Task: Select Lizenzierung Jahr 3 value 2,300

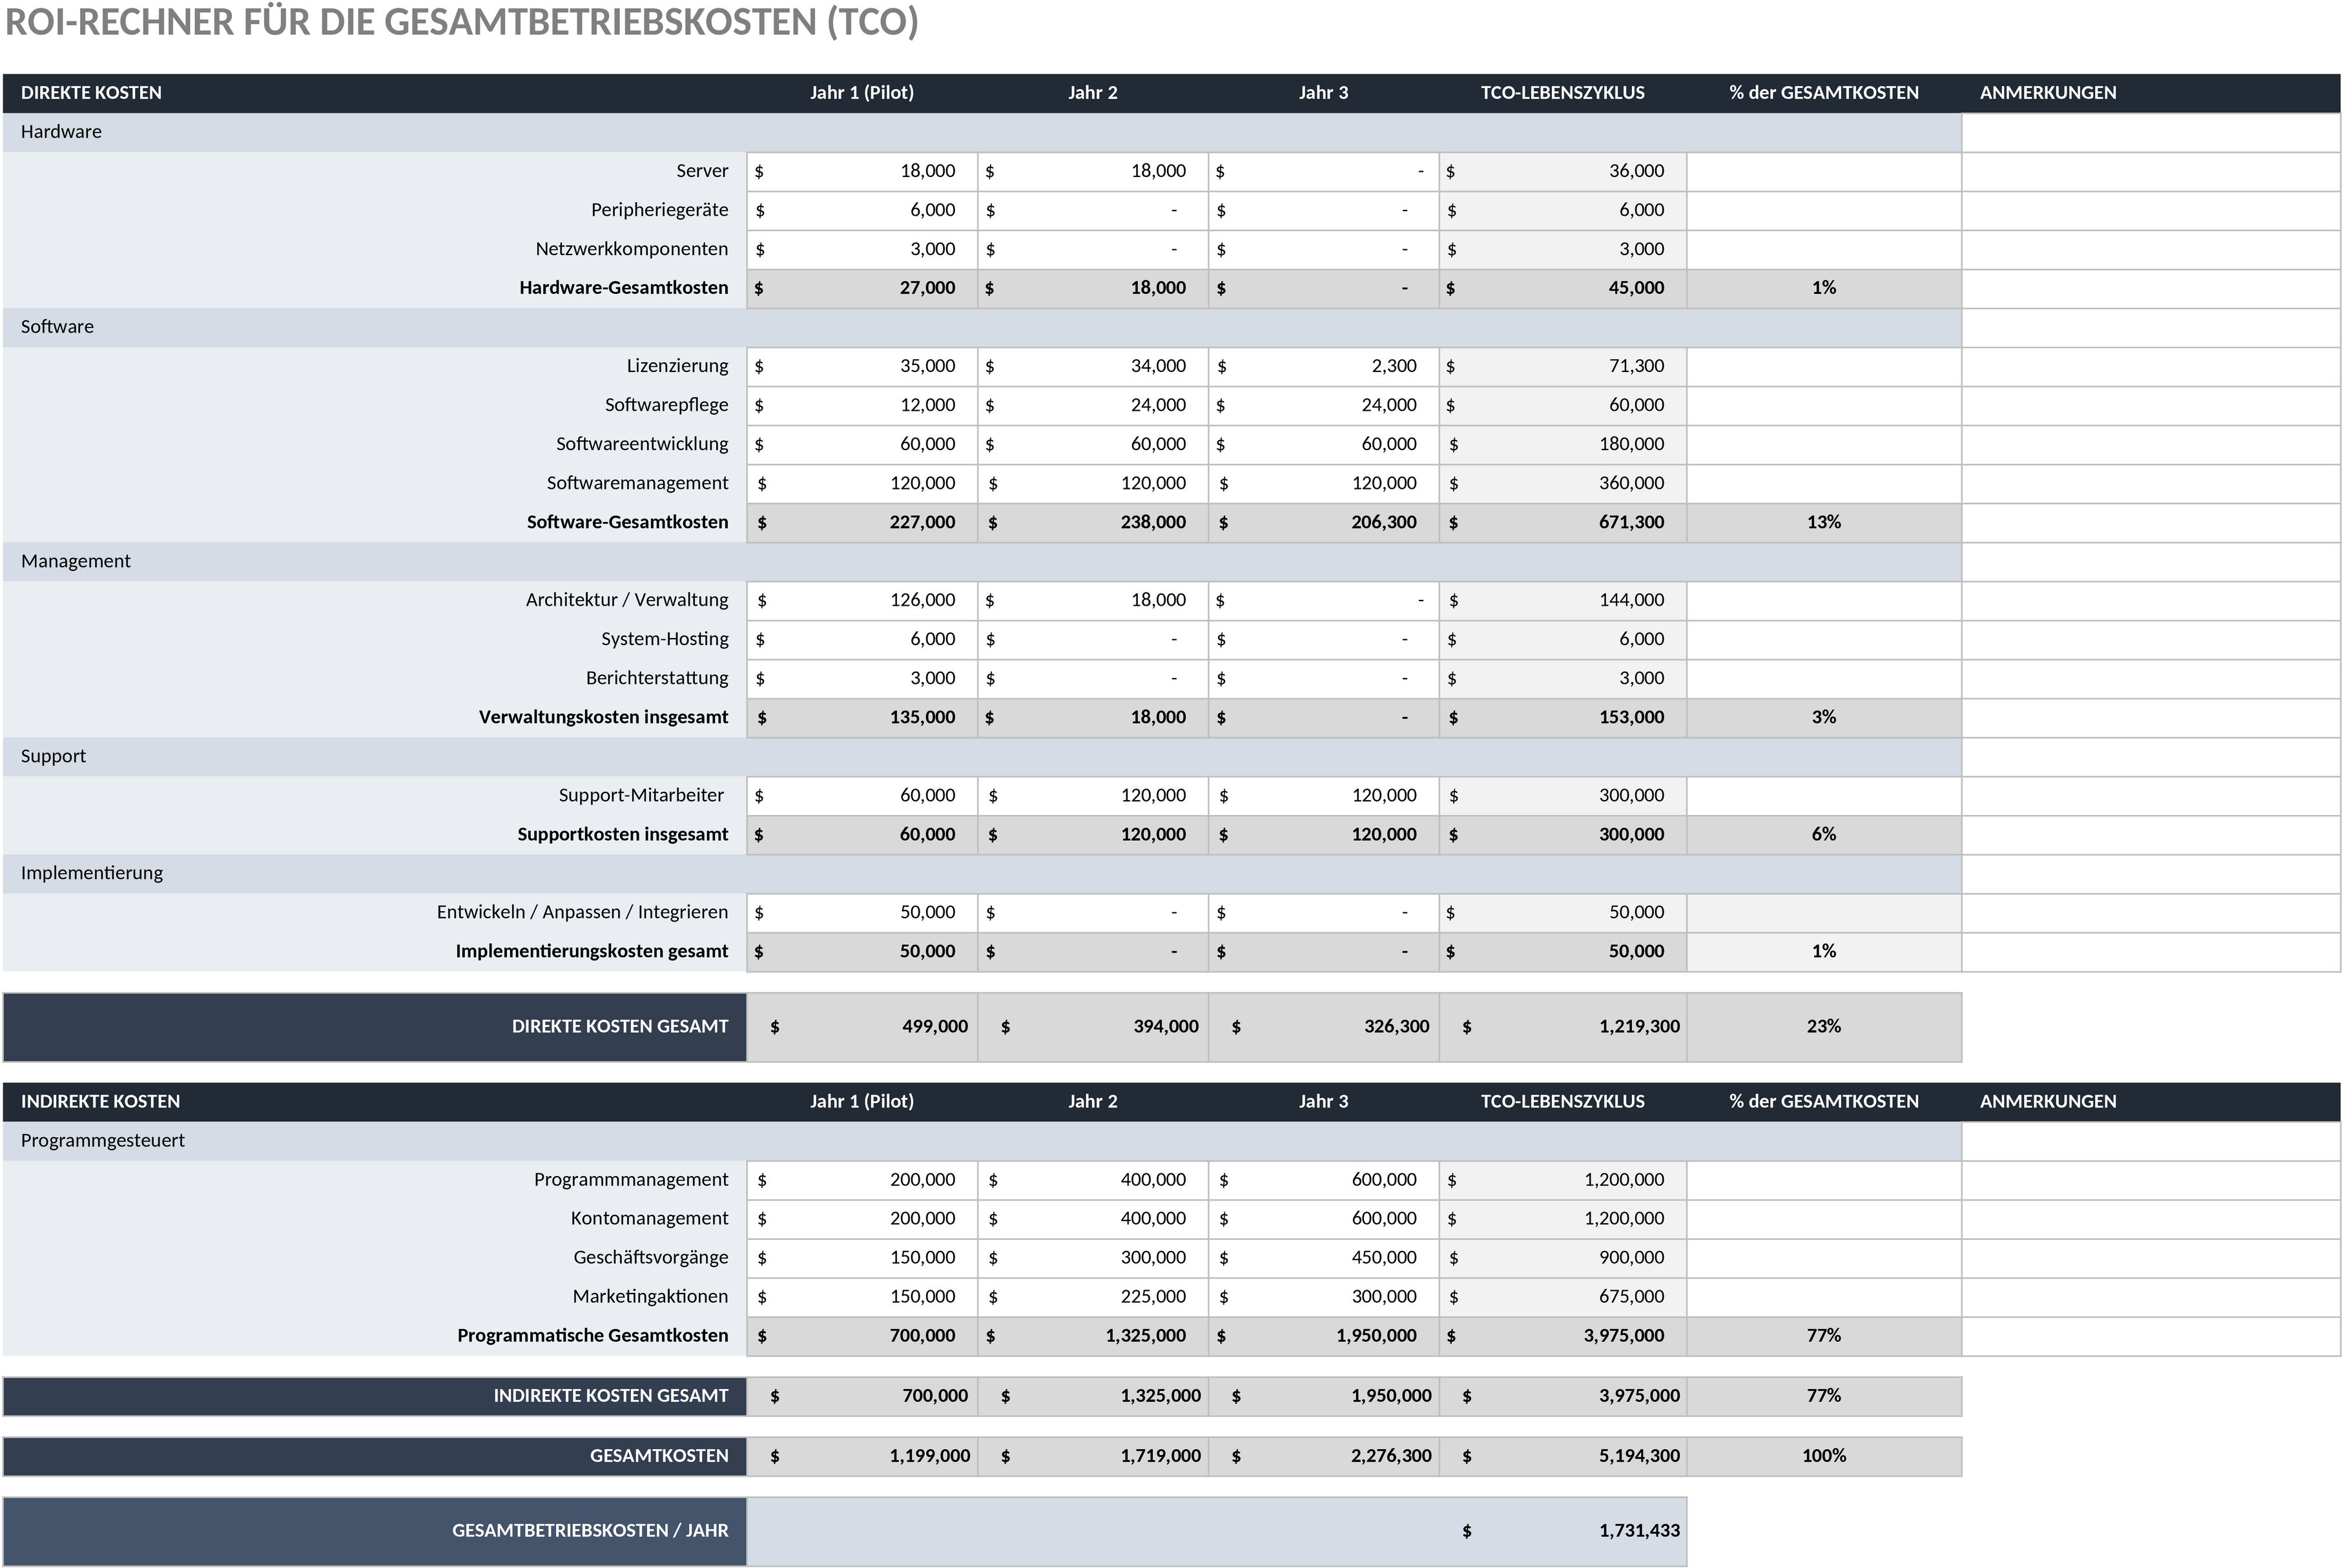Action: coord(1323,366)
